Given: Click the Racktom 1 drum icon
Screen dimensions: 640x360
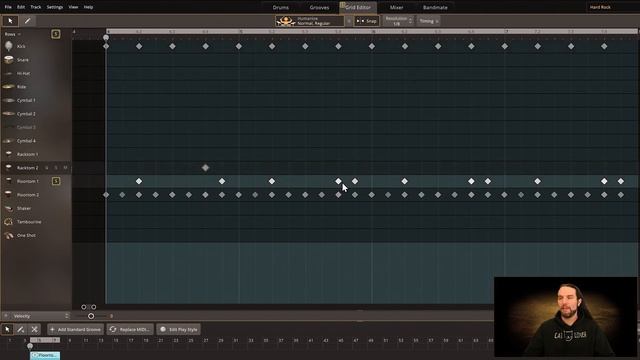Looking at the screenshot, I should pos(9,154).
